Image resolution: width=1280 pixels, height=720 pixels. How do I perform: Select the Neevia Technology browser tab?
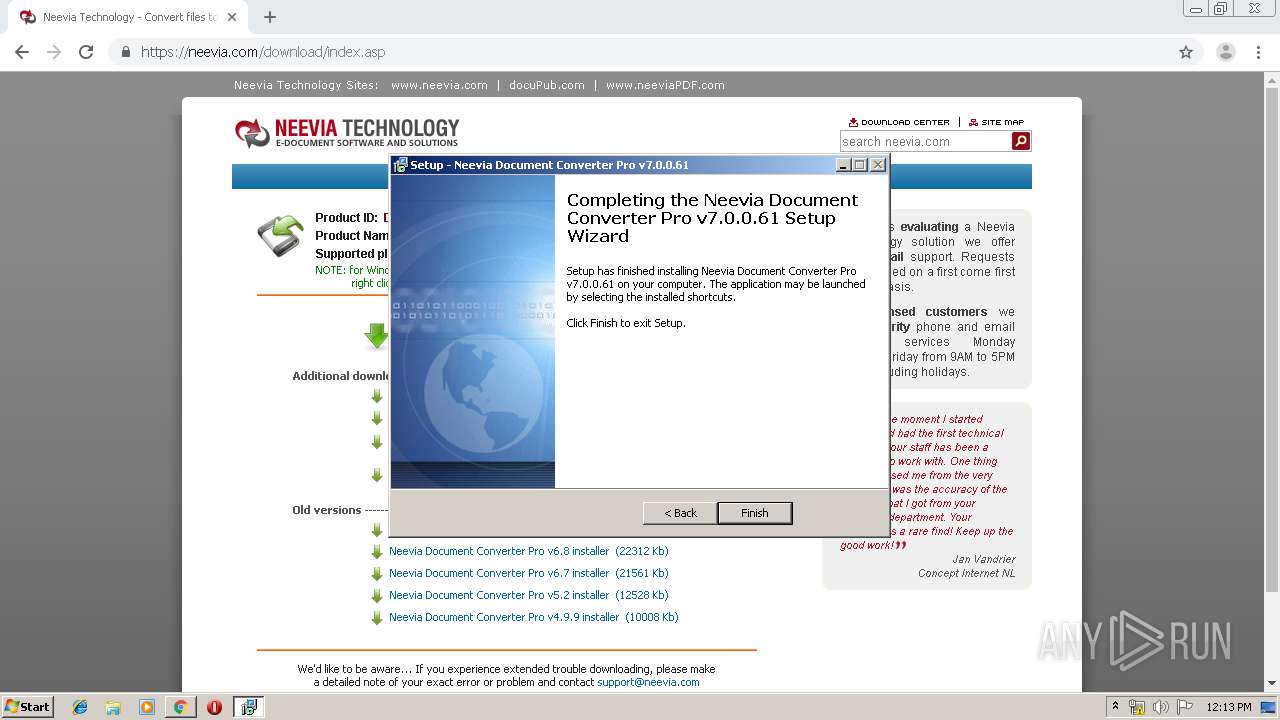128,17
